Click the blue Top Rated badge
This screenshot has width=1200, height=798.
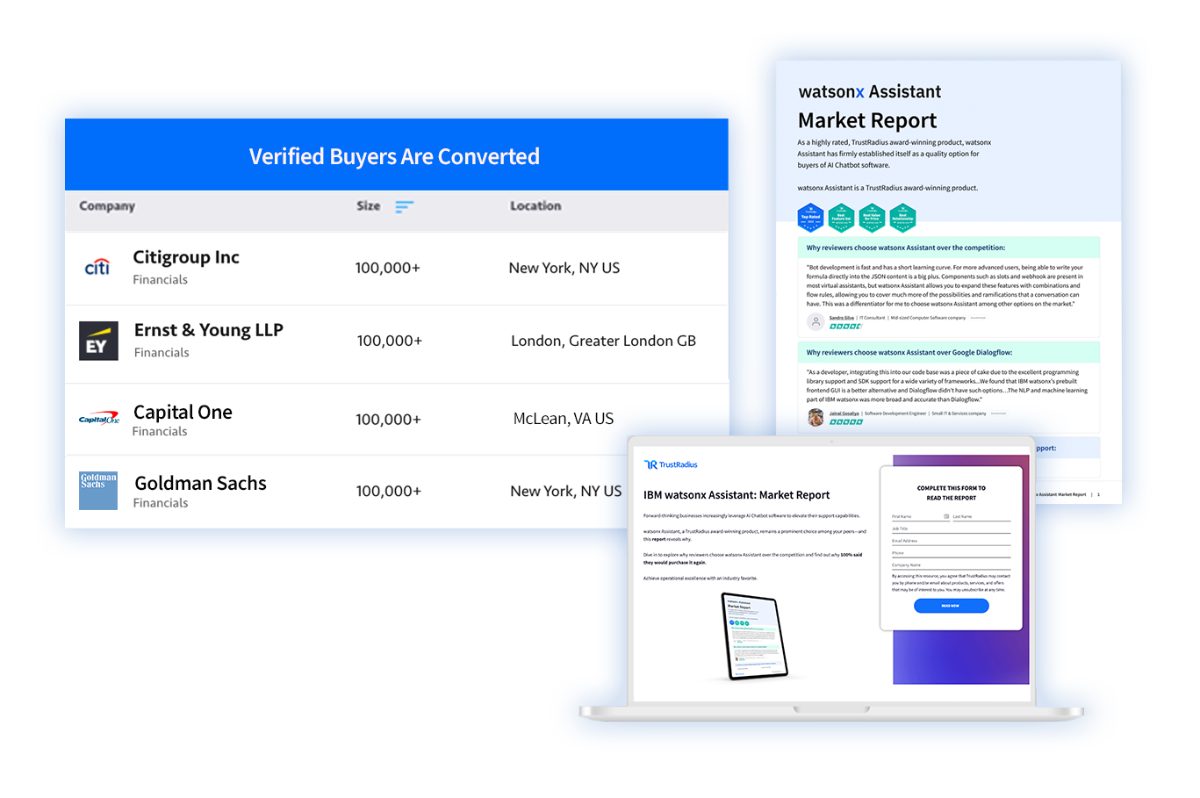810,217
